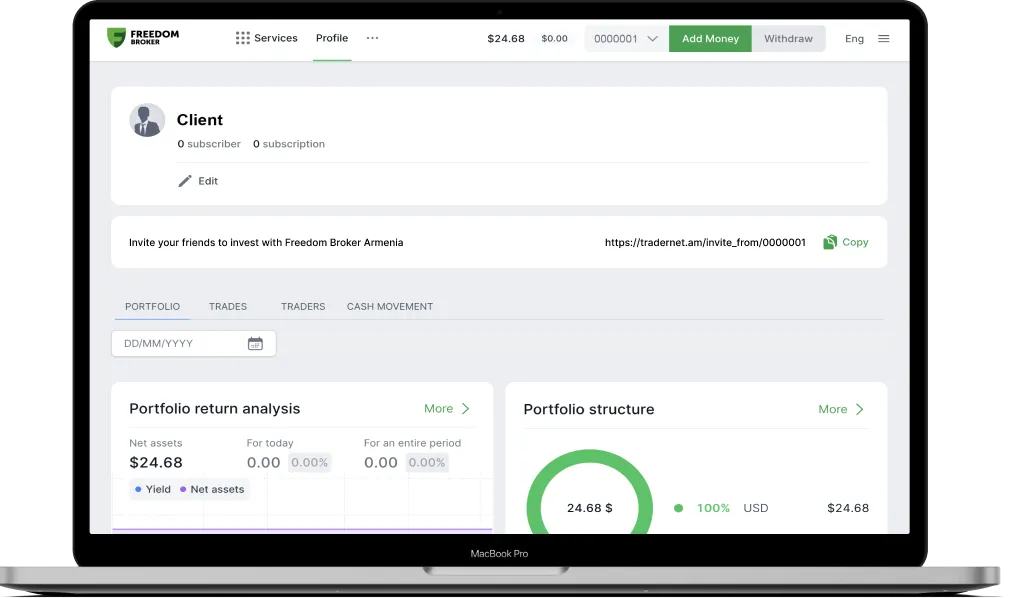The height and width of the screenshot is (598, 1024).
Task: Click the DD/MM/YYYY date input field
Action: tap(180, 343)
